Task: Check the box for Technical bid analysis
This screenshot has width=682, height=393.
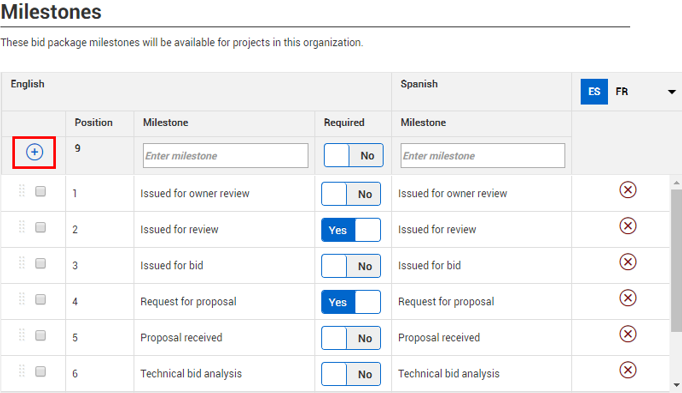Action: pos(40,372)
